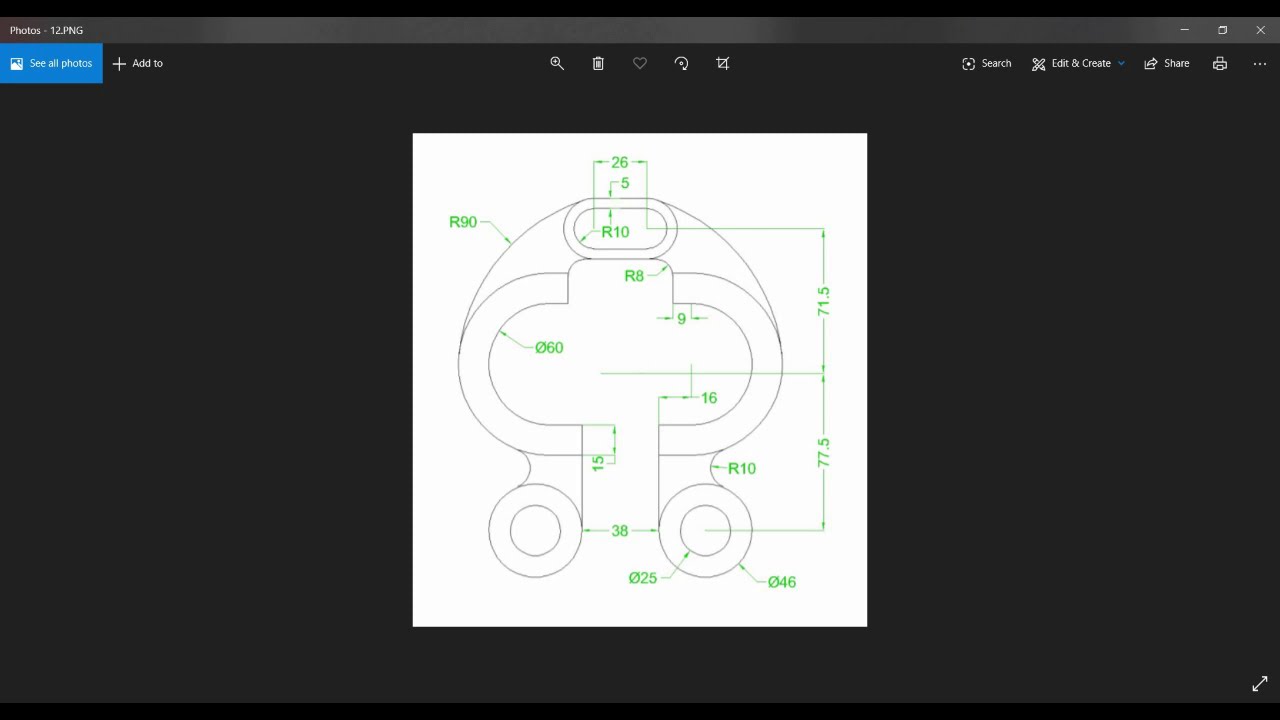Click the 38 dimension text
The height and width of the screenshot is (720, 1280).
(620, 531)
